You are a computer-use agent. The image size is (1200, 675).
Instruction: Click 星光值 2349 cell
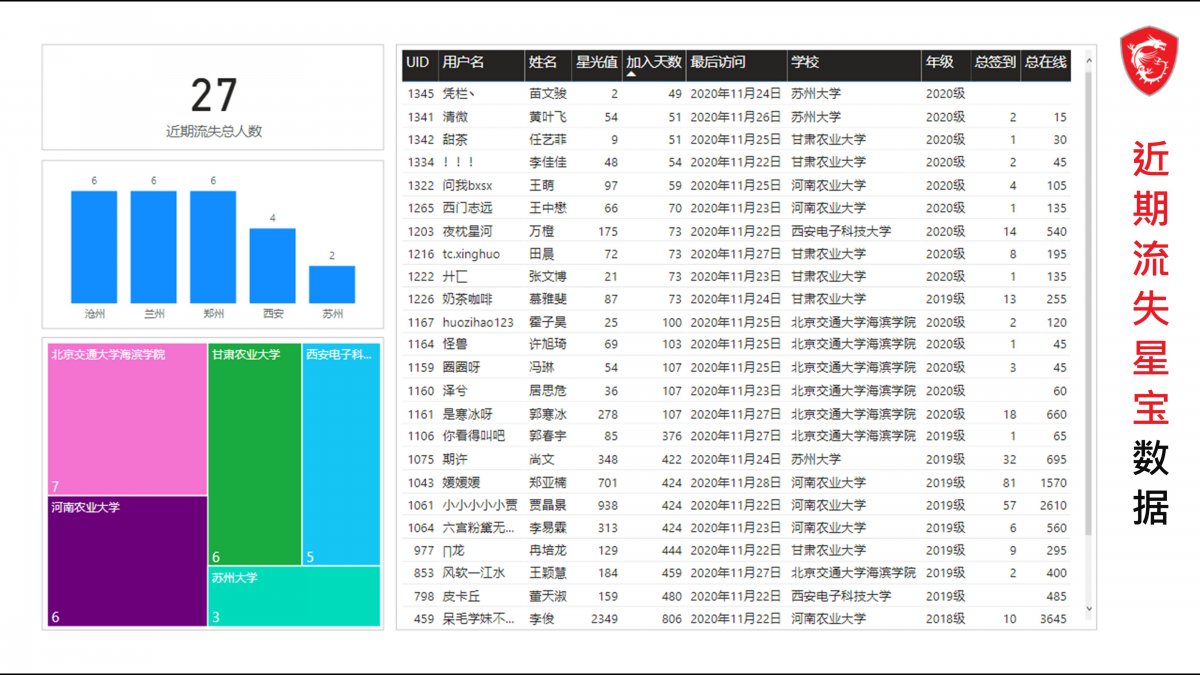click(x=604, y=619)
